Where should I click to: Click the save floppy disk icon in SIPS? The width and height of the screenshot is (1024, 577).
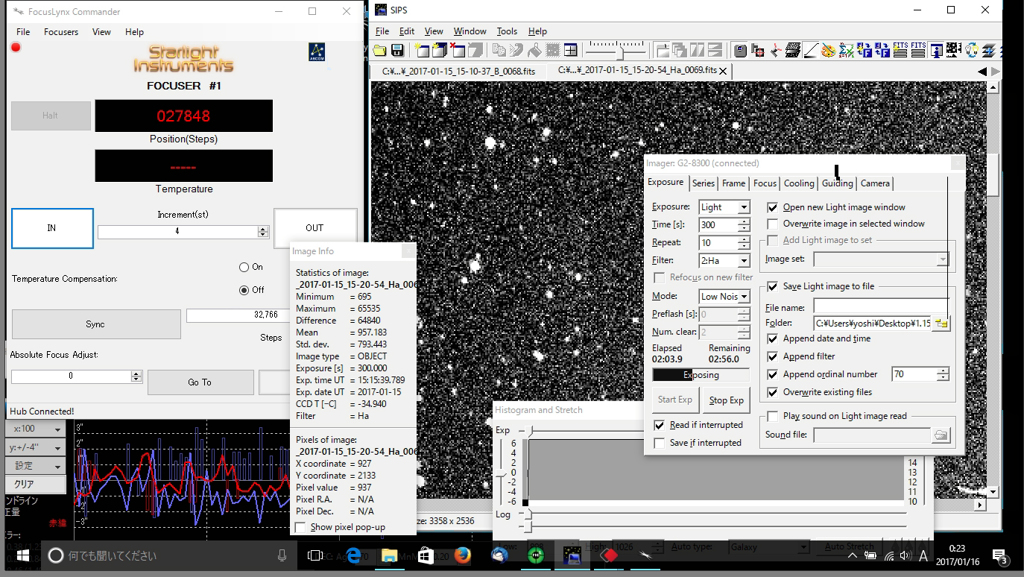point(397,50)
